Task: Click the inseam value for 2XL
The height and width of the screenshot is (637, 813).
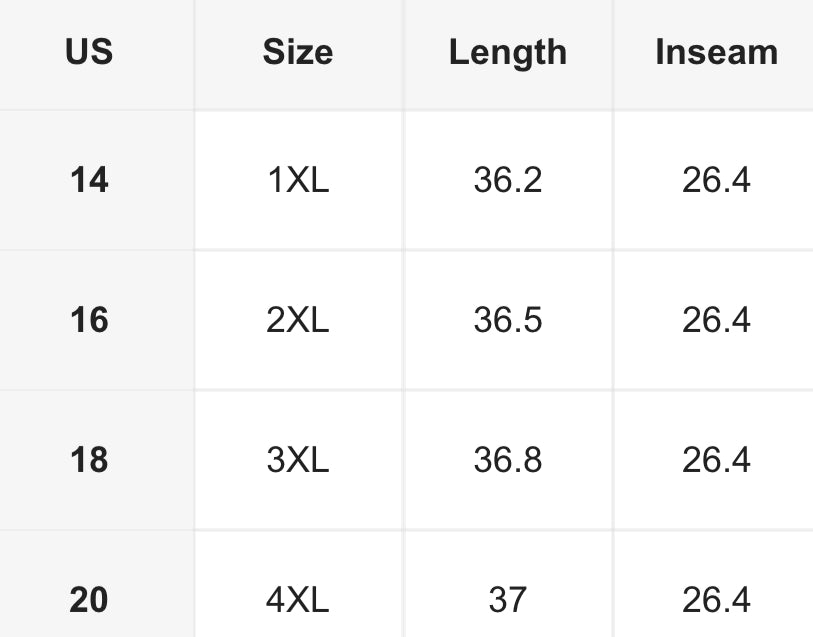Action: pyautogui.click(x=716, y=320)
